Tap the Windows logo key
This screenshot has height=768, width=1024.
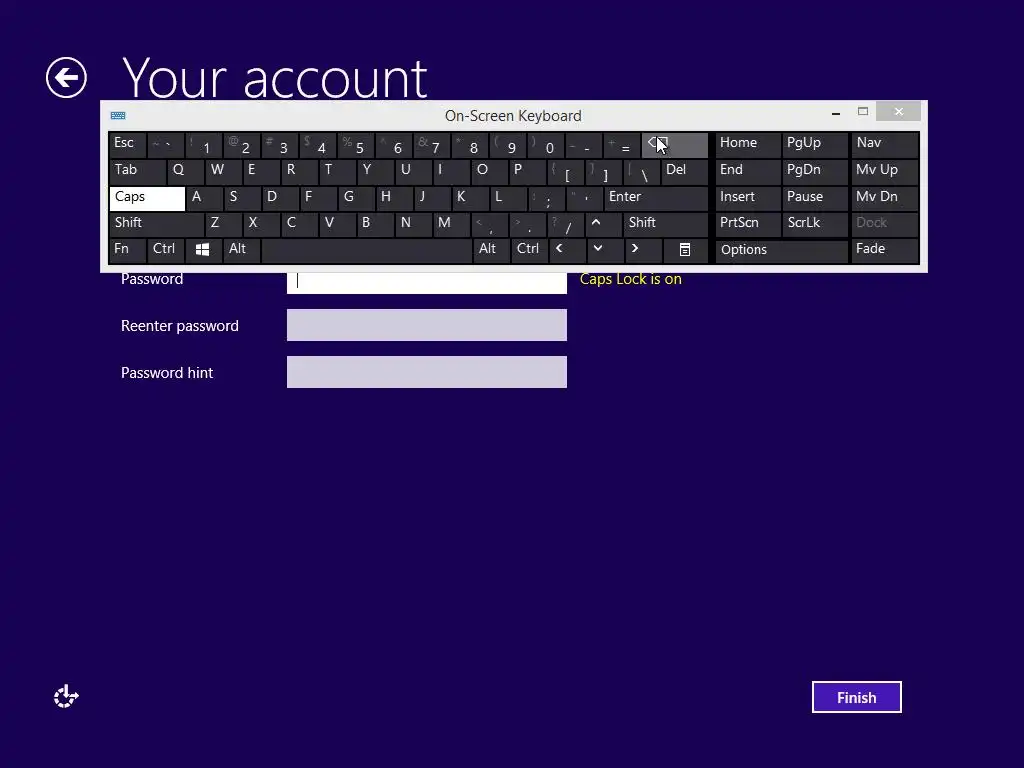tap(202, 250)
